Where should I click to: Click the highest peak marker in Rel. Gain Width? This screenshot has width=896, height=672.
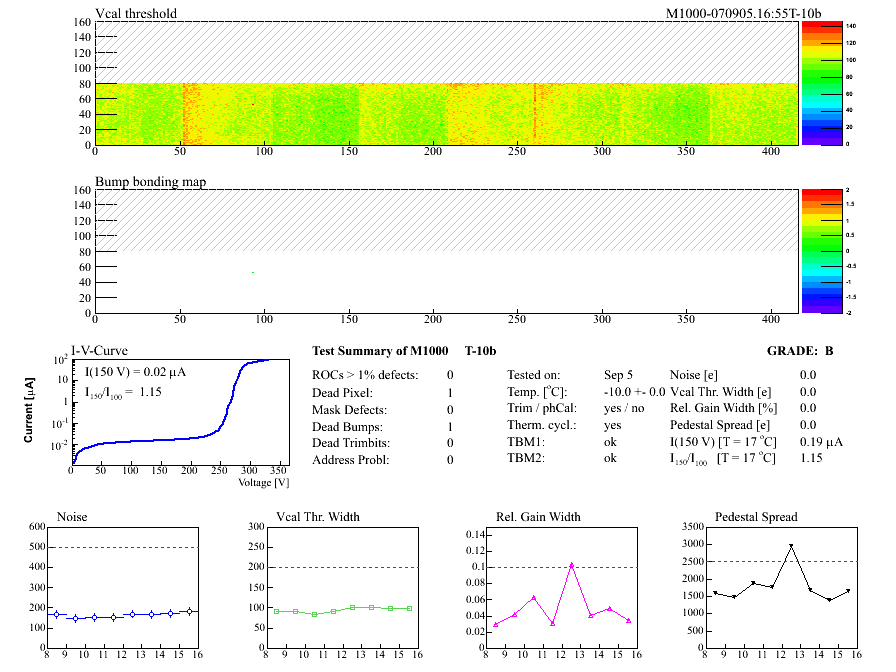[572, 564]
